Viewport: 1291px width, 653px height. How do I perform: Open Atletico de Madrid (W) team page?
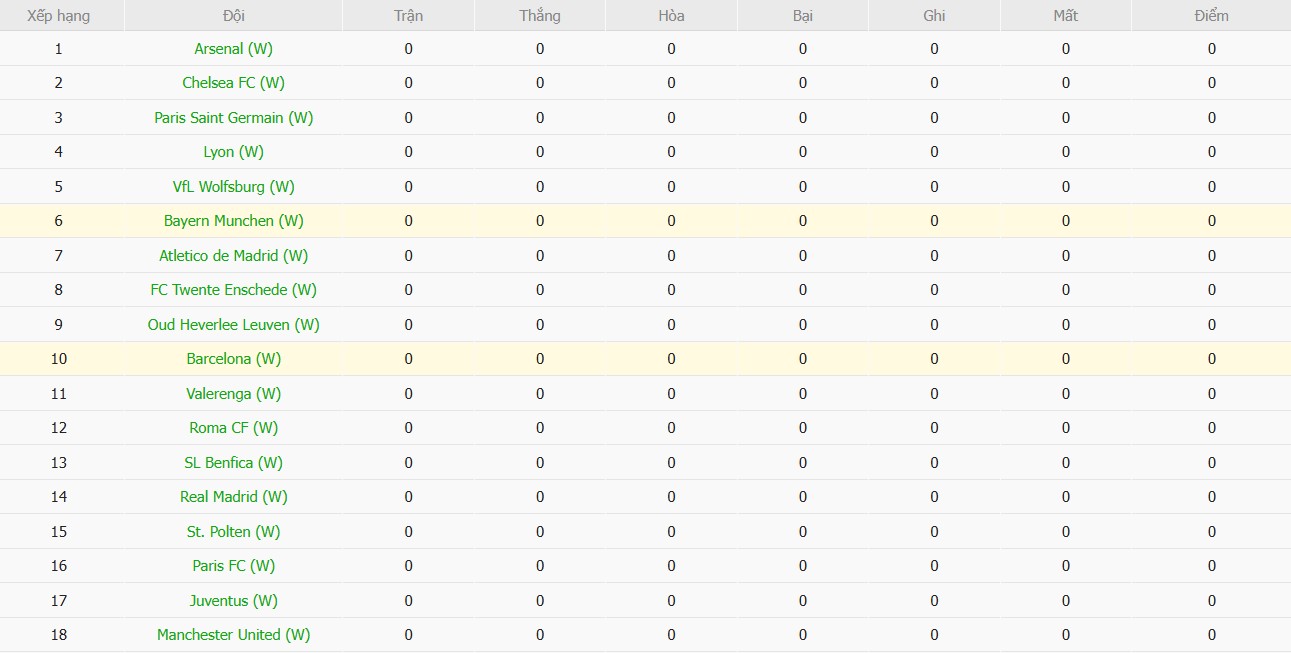233,255
